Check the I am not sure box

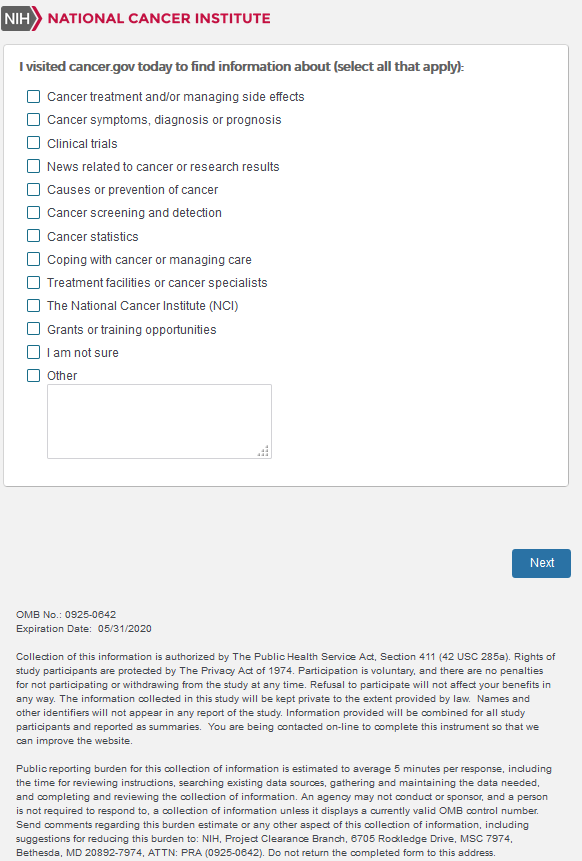pos(33,352)
